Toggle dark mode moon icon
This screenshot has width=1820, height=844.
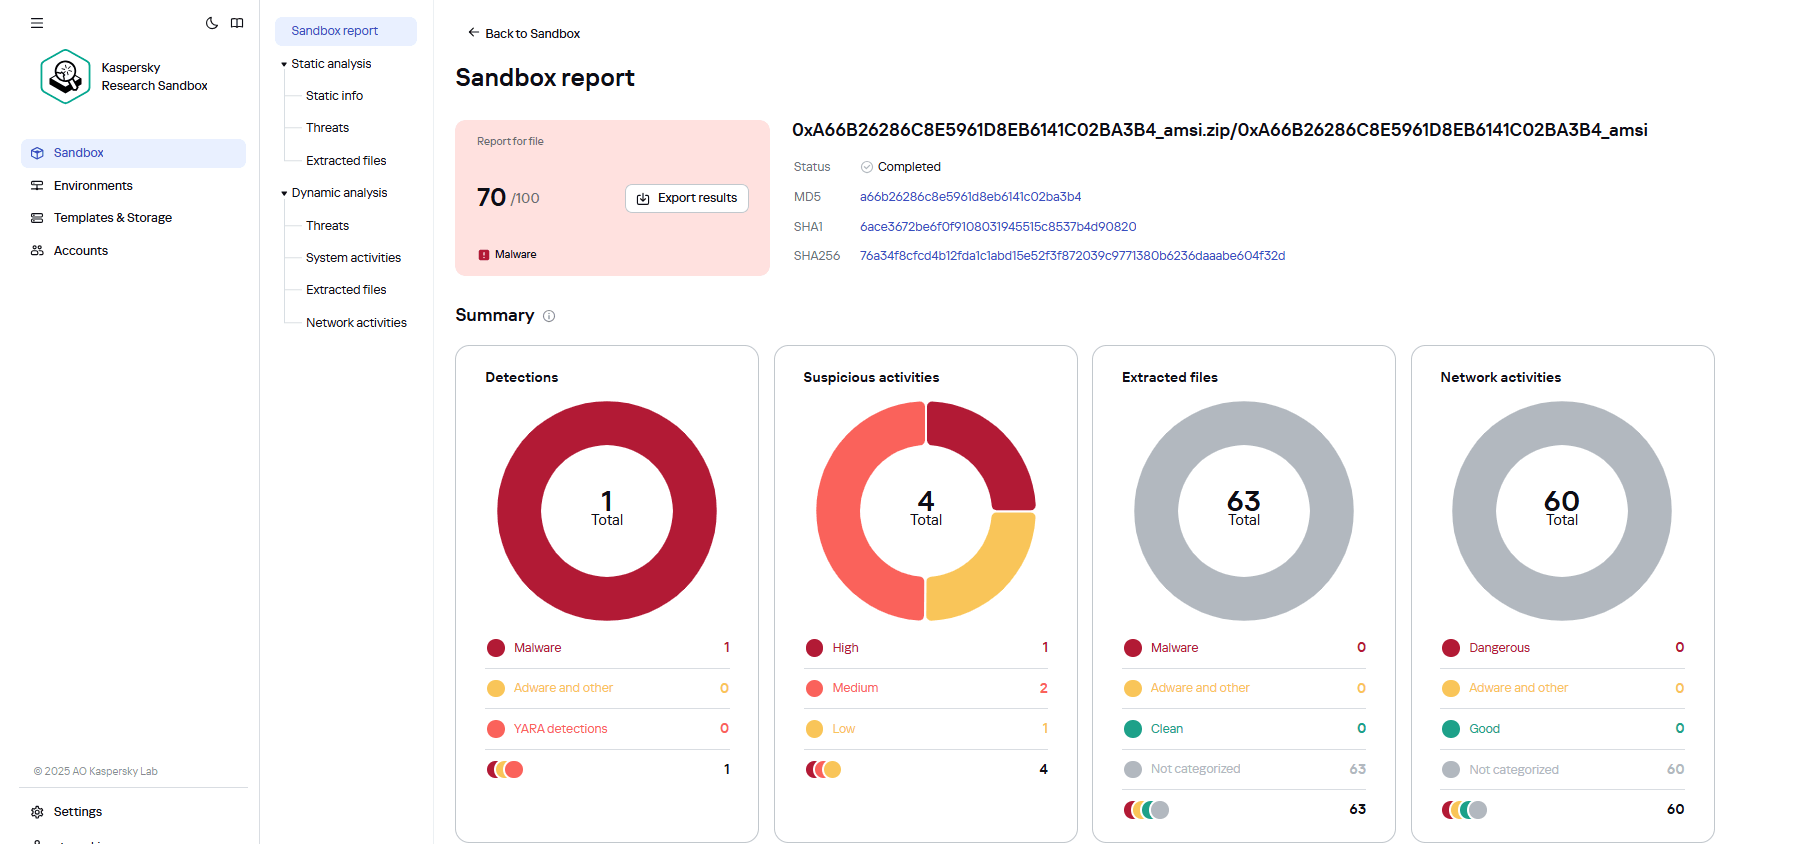(x=212, y=23)
